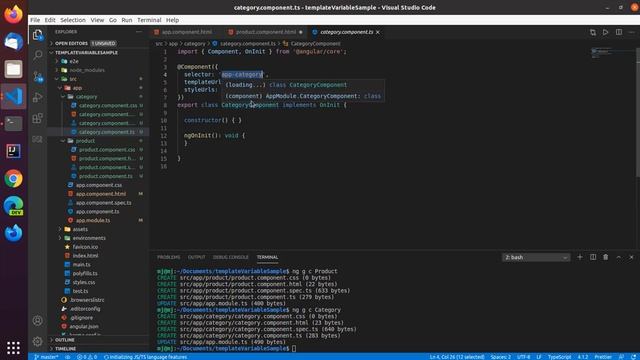Viewport: 640px width, 360px height.
Task: Open angular.json file
Action: point(84,327)
